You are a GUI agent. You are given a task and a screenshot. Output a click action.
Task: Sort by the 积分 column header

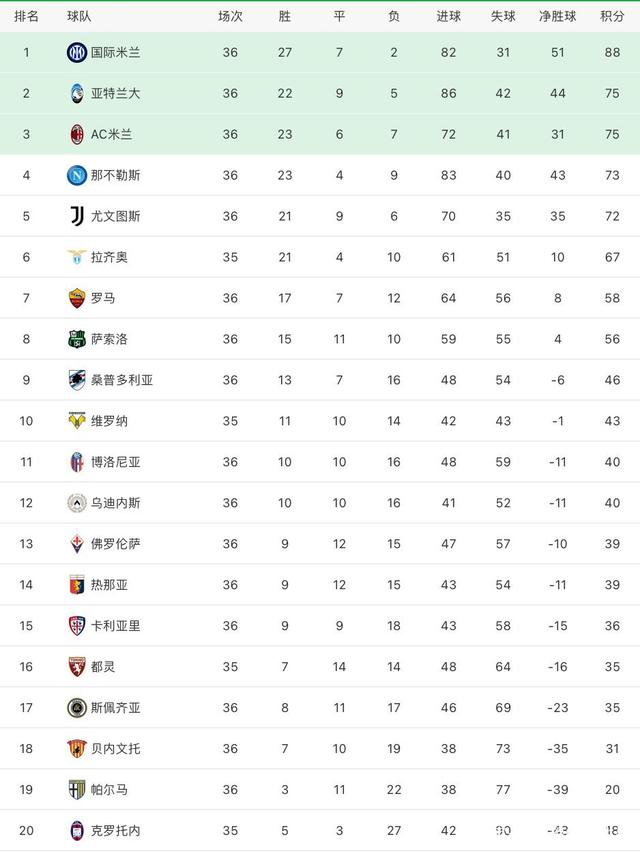pos(612,16)
